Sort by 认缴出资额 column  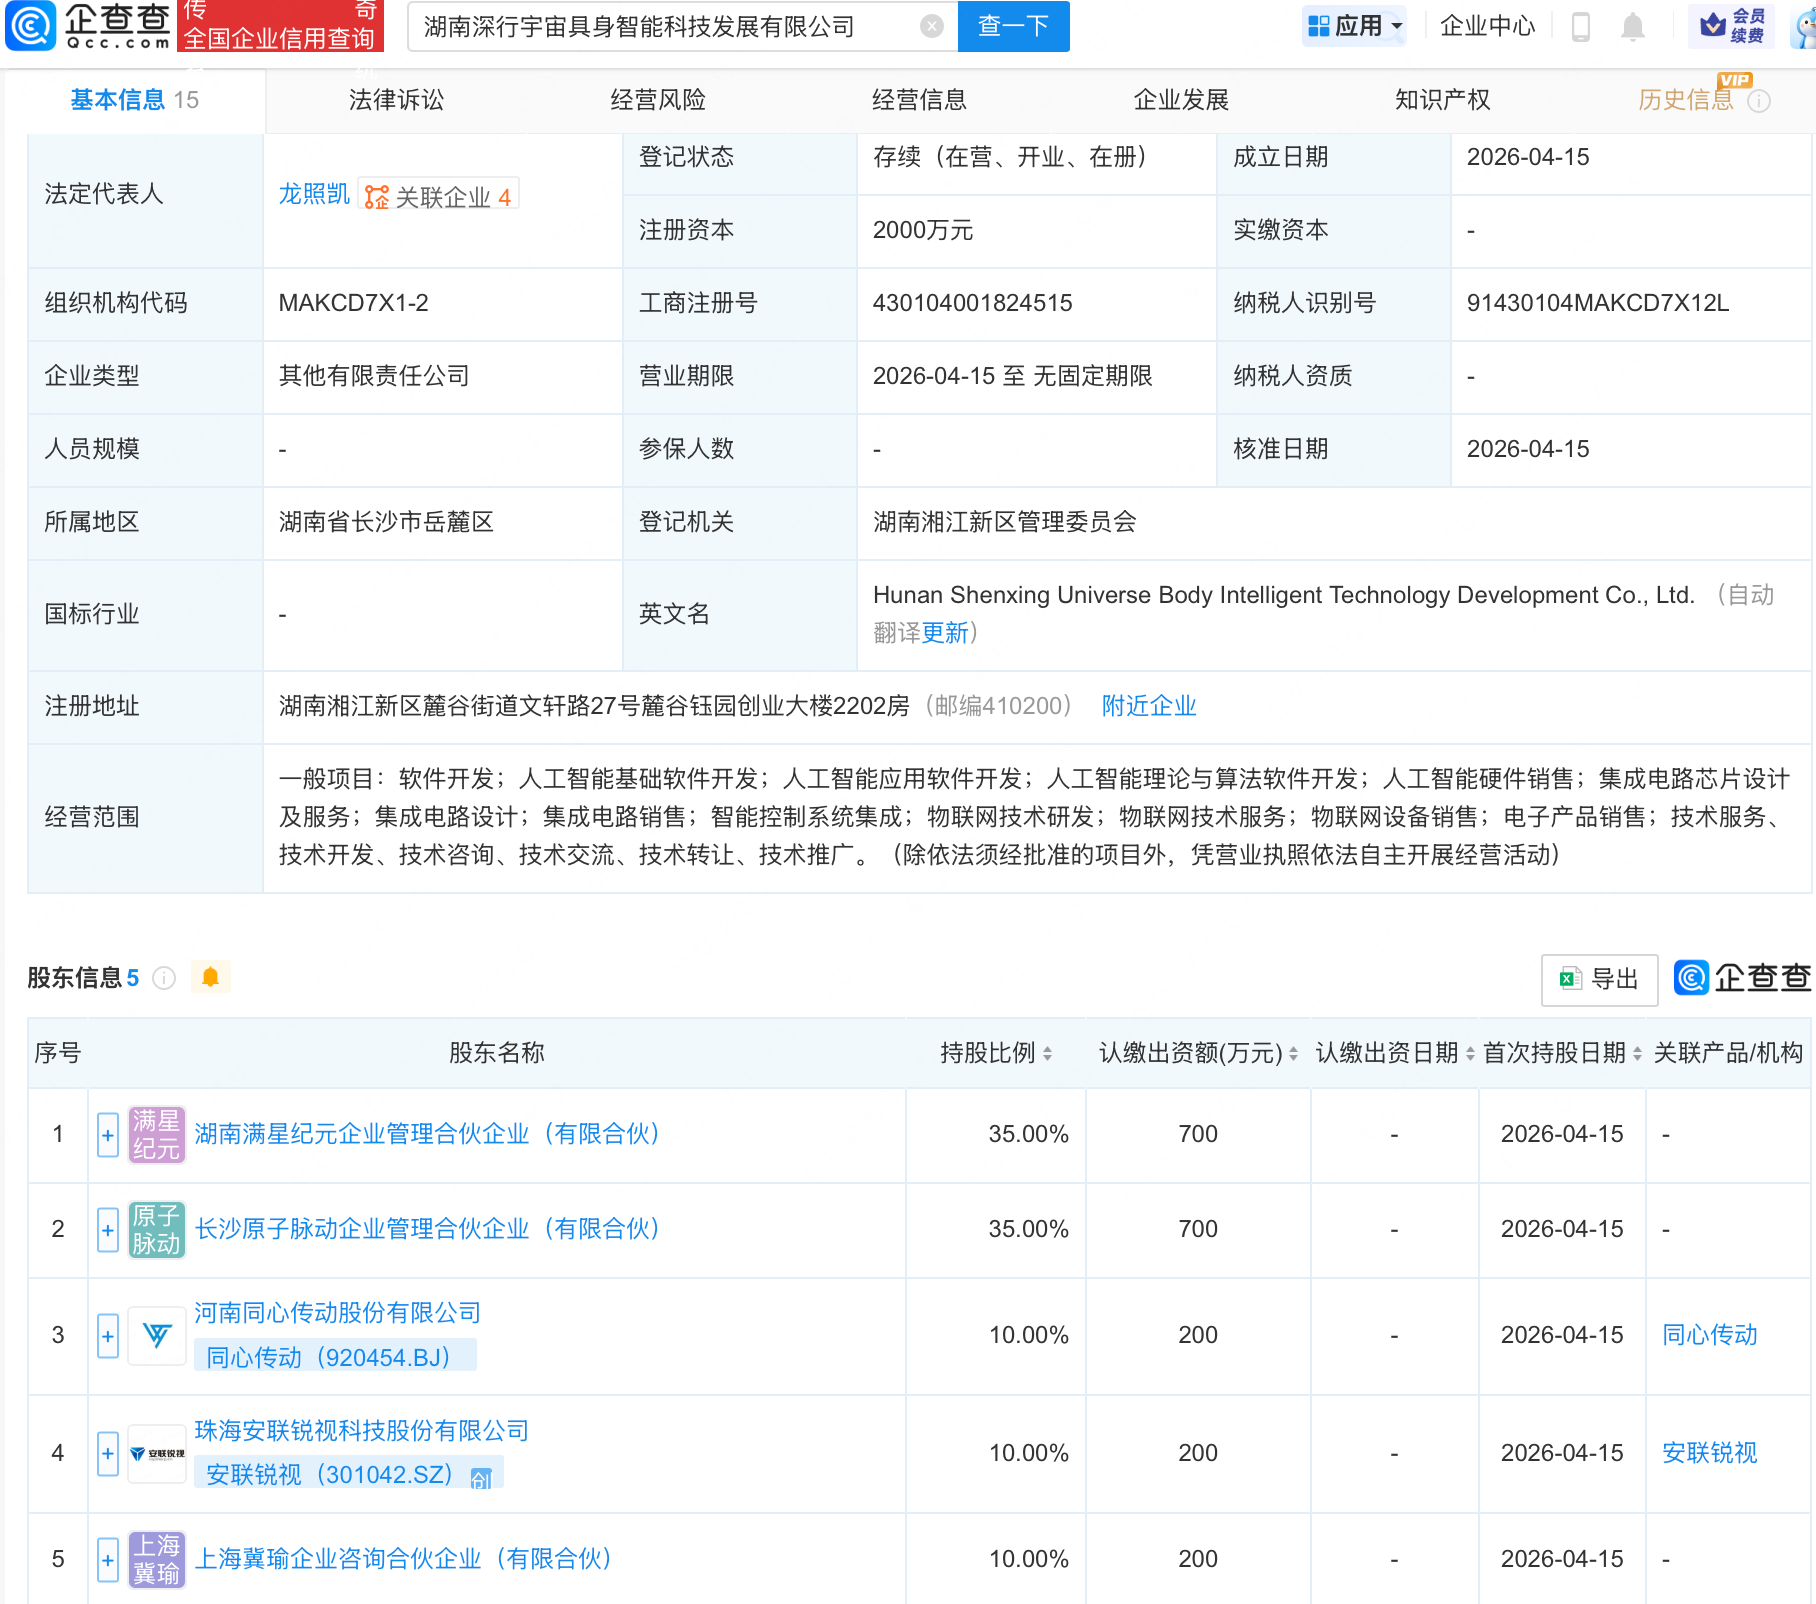tap(1198, 1053)
